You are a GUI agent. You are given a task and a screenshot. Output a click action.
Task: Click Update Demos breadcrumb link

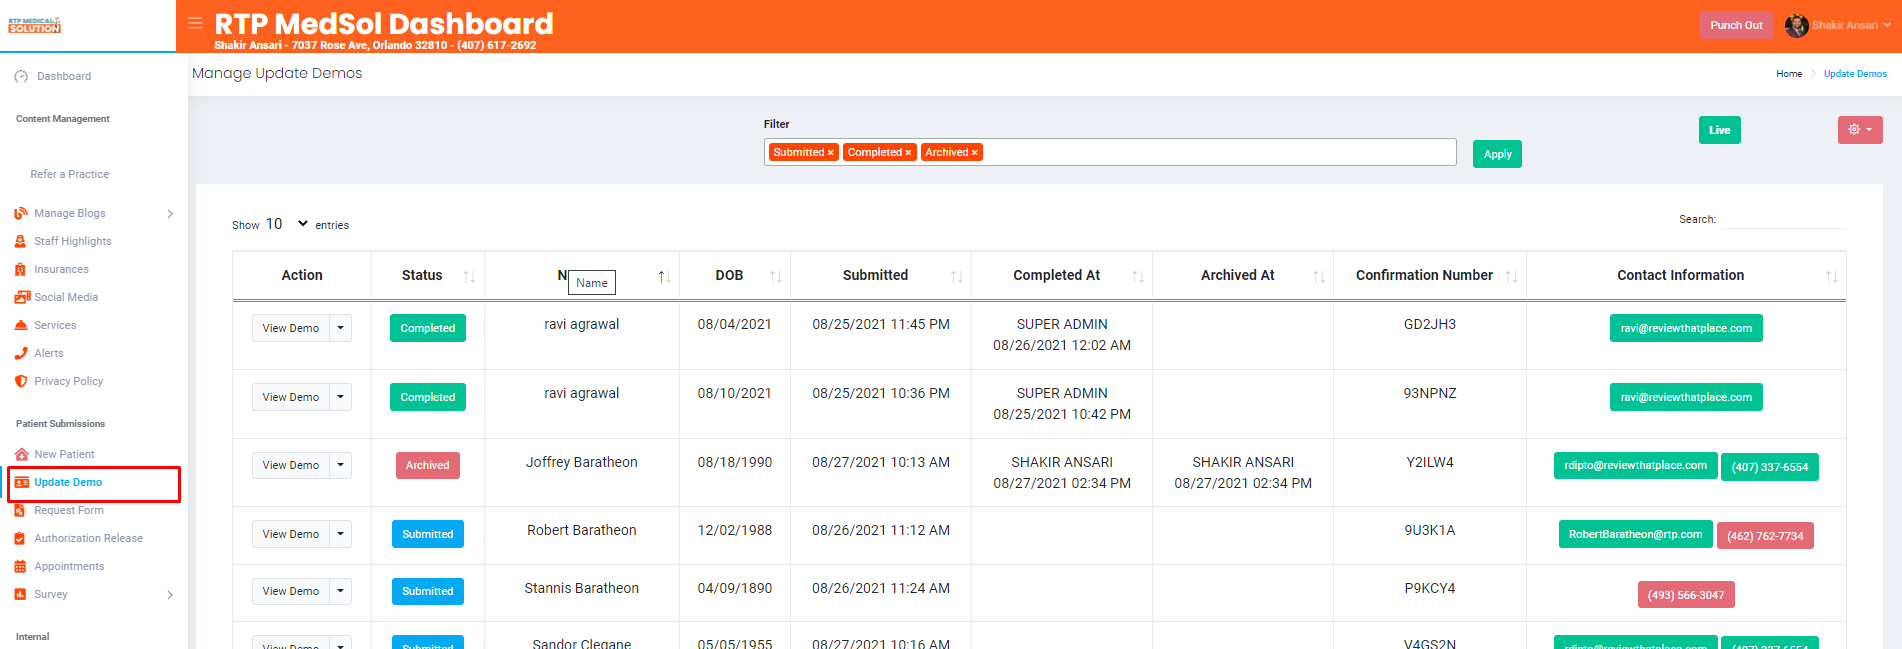(1855, 74)
